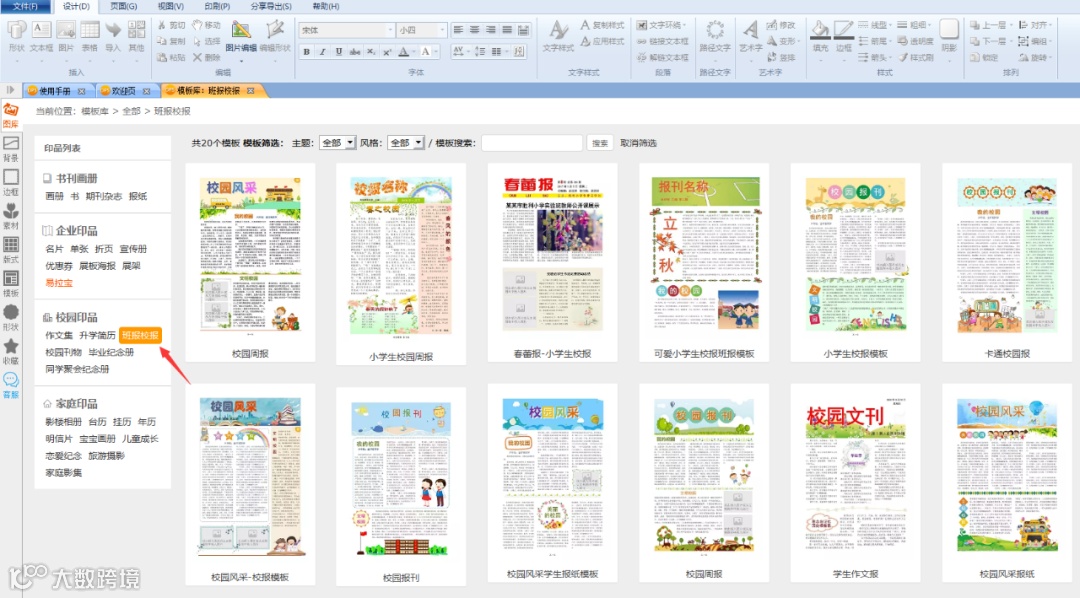Select the 期刊杂志 category link

104,196
